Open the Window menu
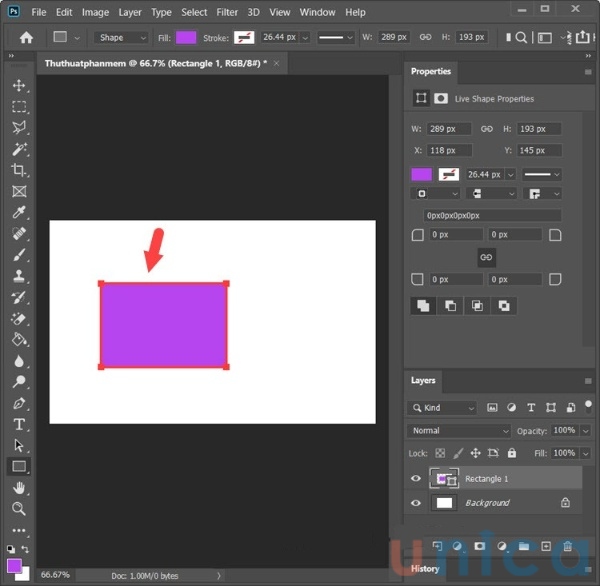Viewport: 600px width, 586px height. point(317,12)
